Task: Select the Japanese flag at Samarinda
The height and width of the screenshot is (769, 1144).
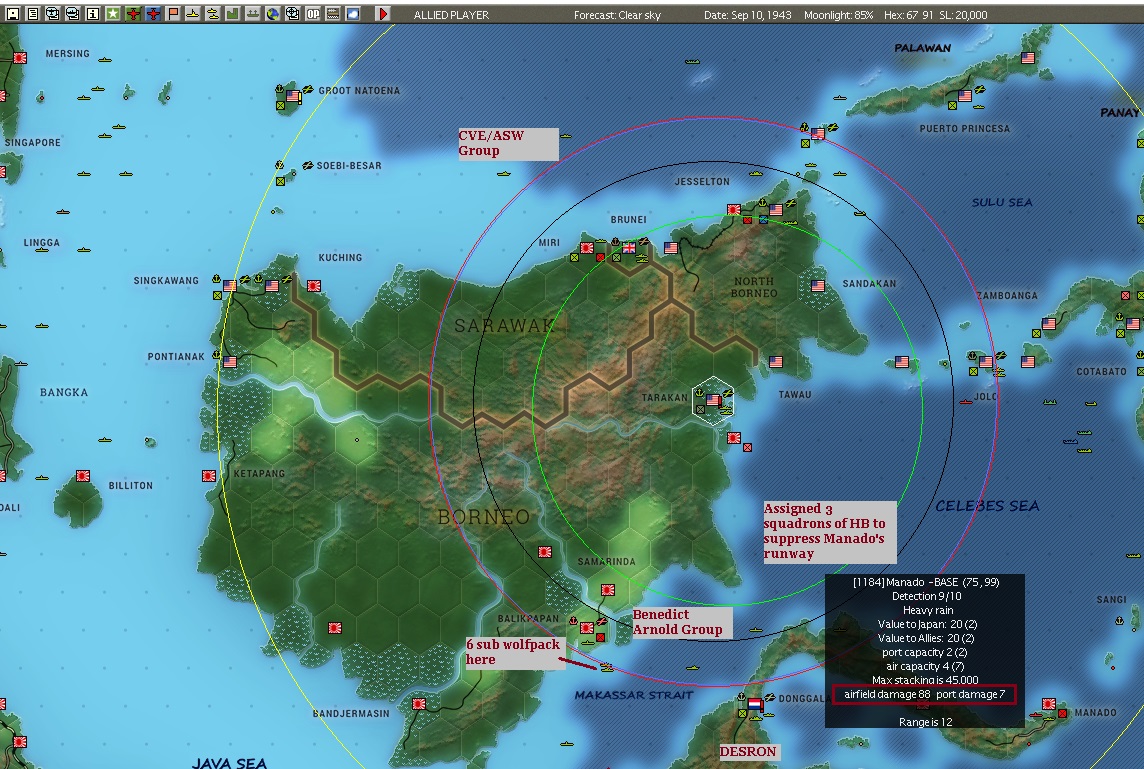Action: click(607, 590)
